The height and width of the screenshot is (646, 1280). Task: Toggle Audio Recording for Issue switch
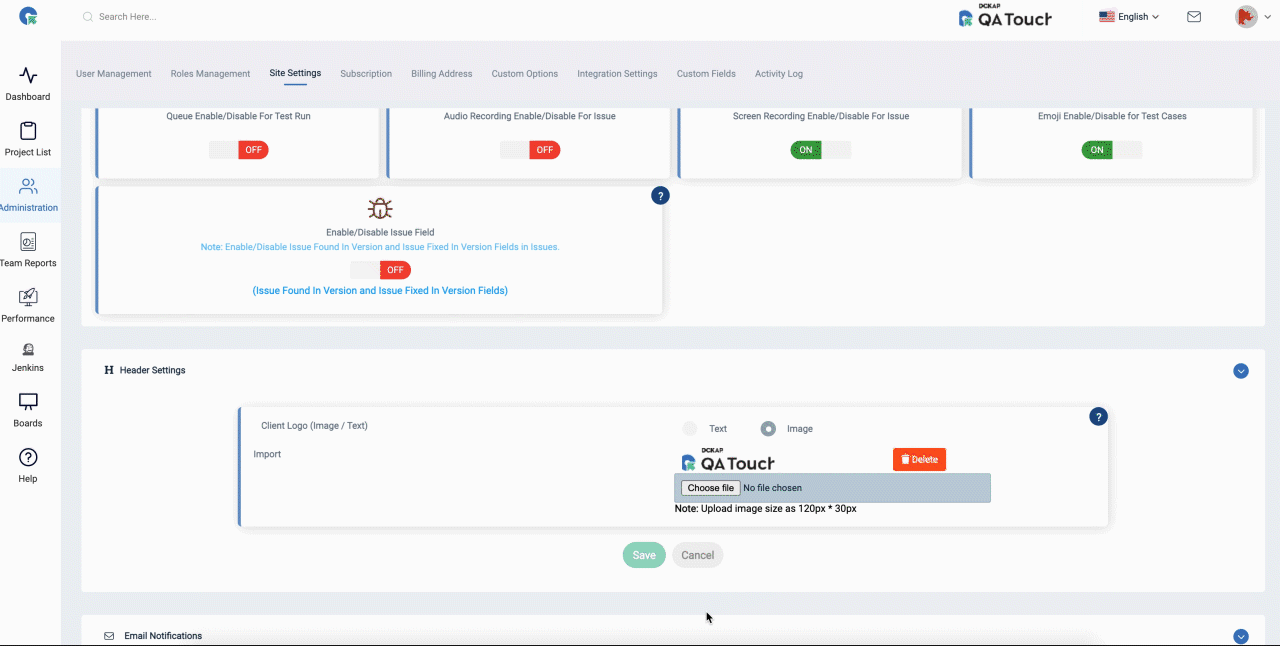(x=530, y=150)
